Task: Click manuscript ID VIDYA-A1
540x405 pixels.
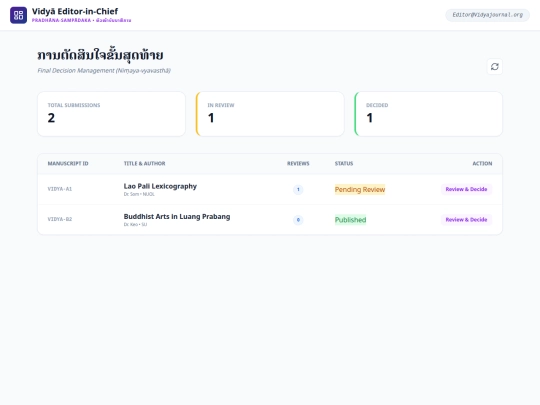Action: point(60,189)
